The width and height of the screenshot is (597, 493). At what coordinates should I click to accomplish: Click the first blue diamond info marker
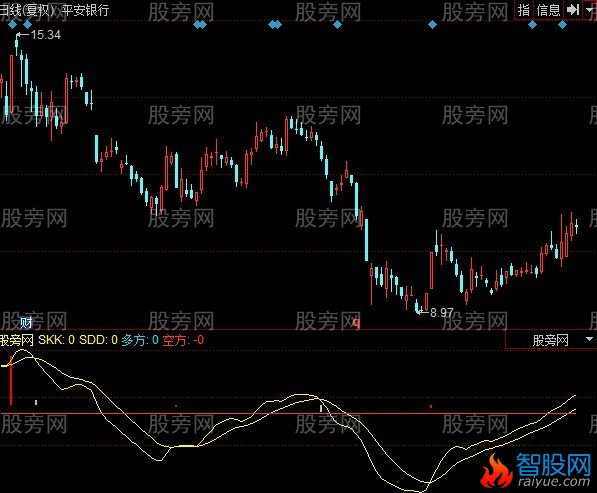(x=12, y=25)
